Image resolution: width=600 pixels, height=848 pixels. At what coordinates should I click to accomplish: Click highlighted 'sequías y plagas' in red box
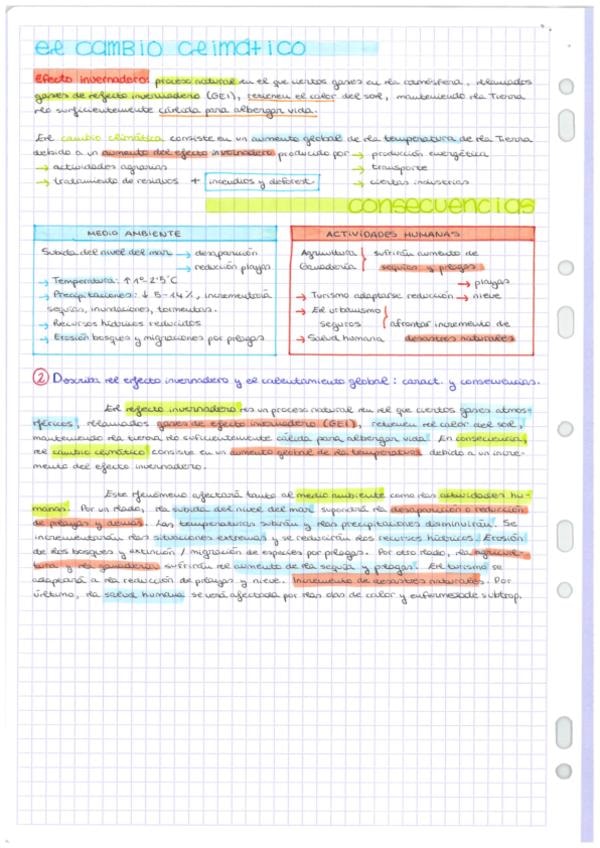tap(430, 267)
